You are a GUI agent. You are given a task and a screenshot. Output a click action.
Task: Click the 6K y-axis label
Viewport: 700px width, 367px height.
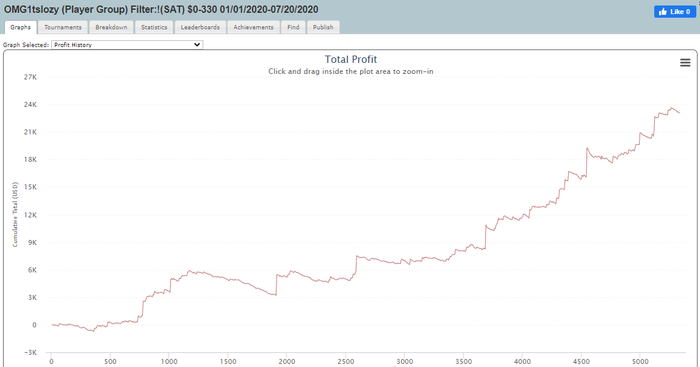32,270
